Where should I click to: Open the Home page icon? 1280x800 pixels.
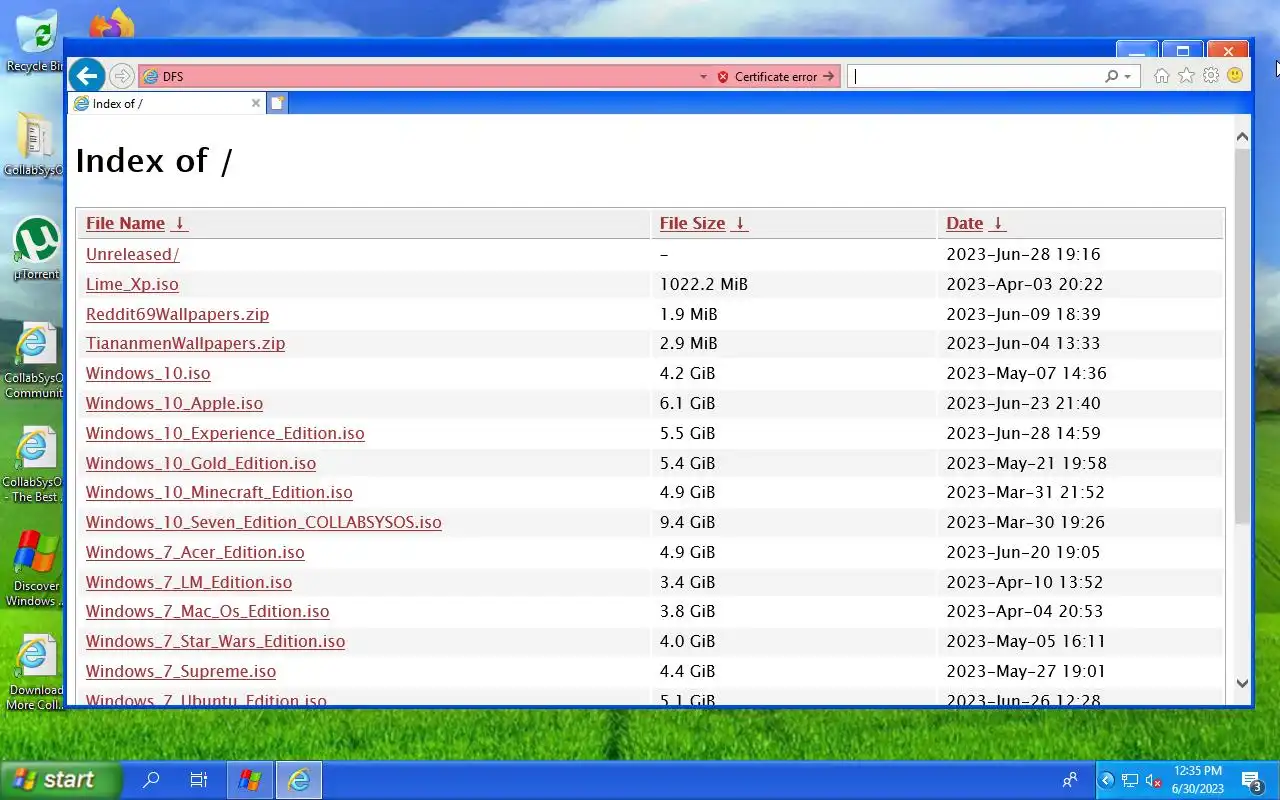pyautogui.click(x=1161, y=76)
